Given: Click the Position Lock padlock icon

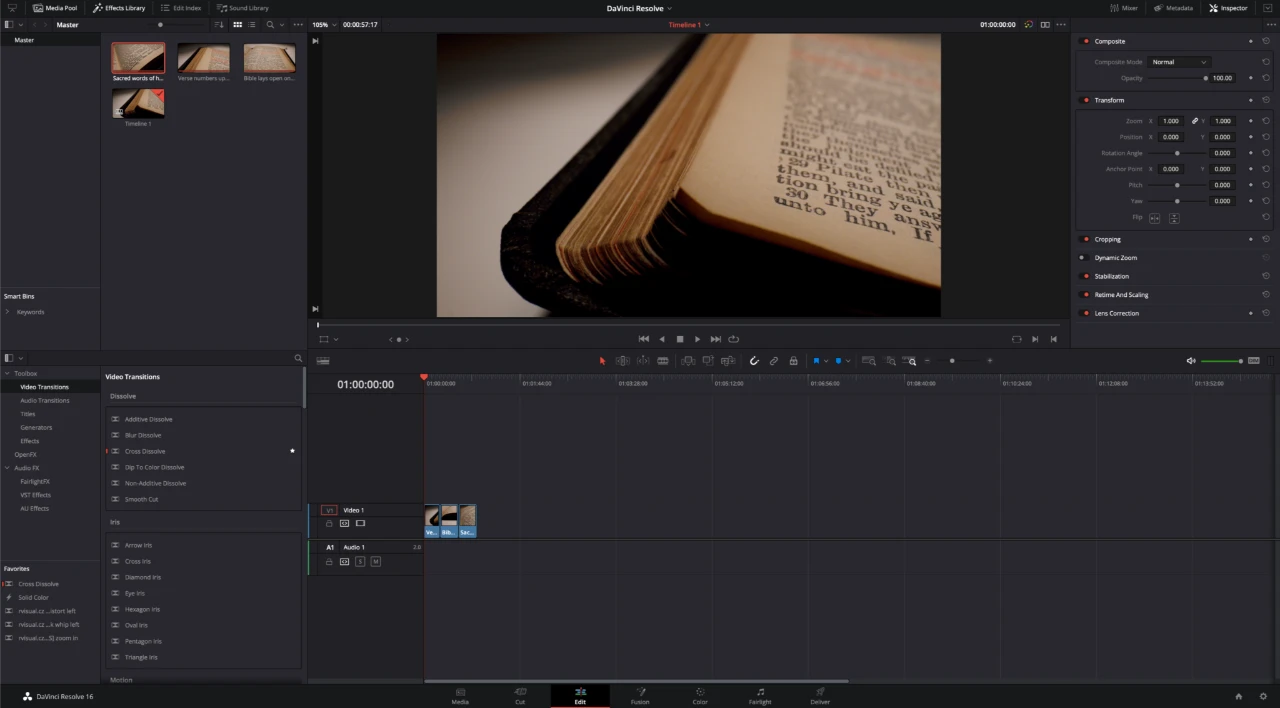Looking at the screenshot, I should coord(794,361).
